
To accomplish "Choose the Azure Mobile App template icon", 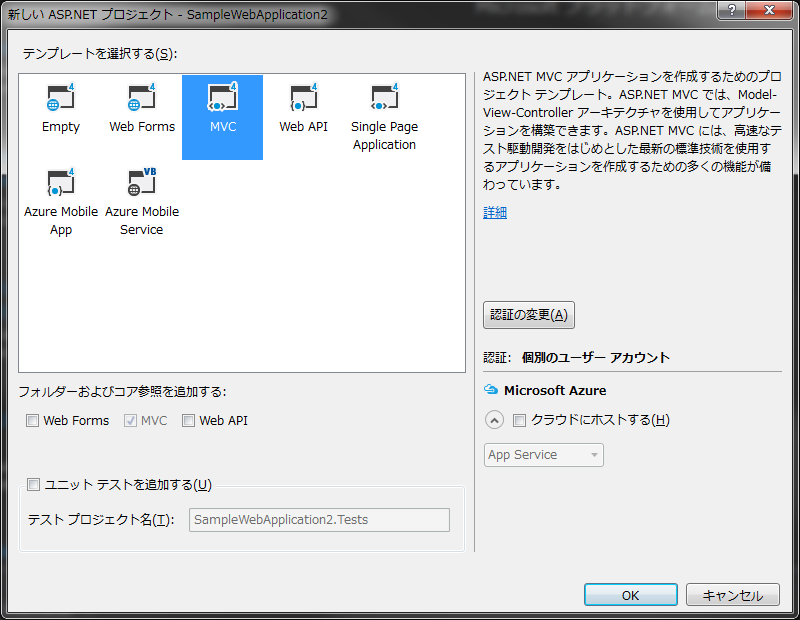I will tap(61, 182).
